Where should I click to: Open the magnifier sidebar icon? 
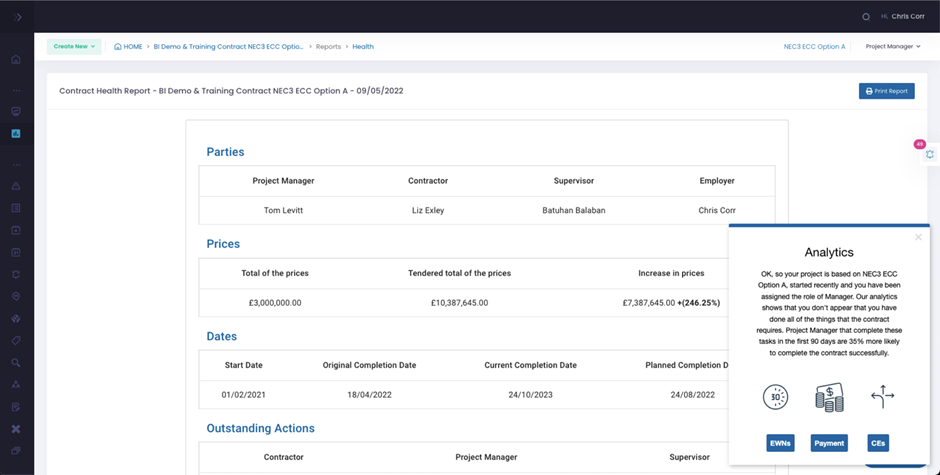(16, 363)
